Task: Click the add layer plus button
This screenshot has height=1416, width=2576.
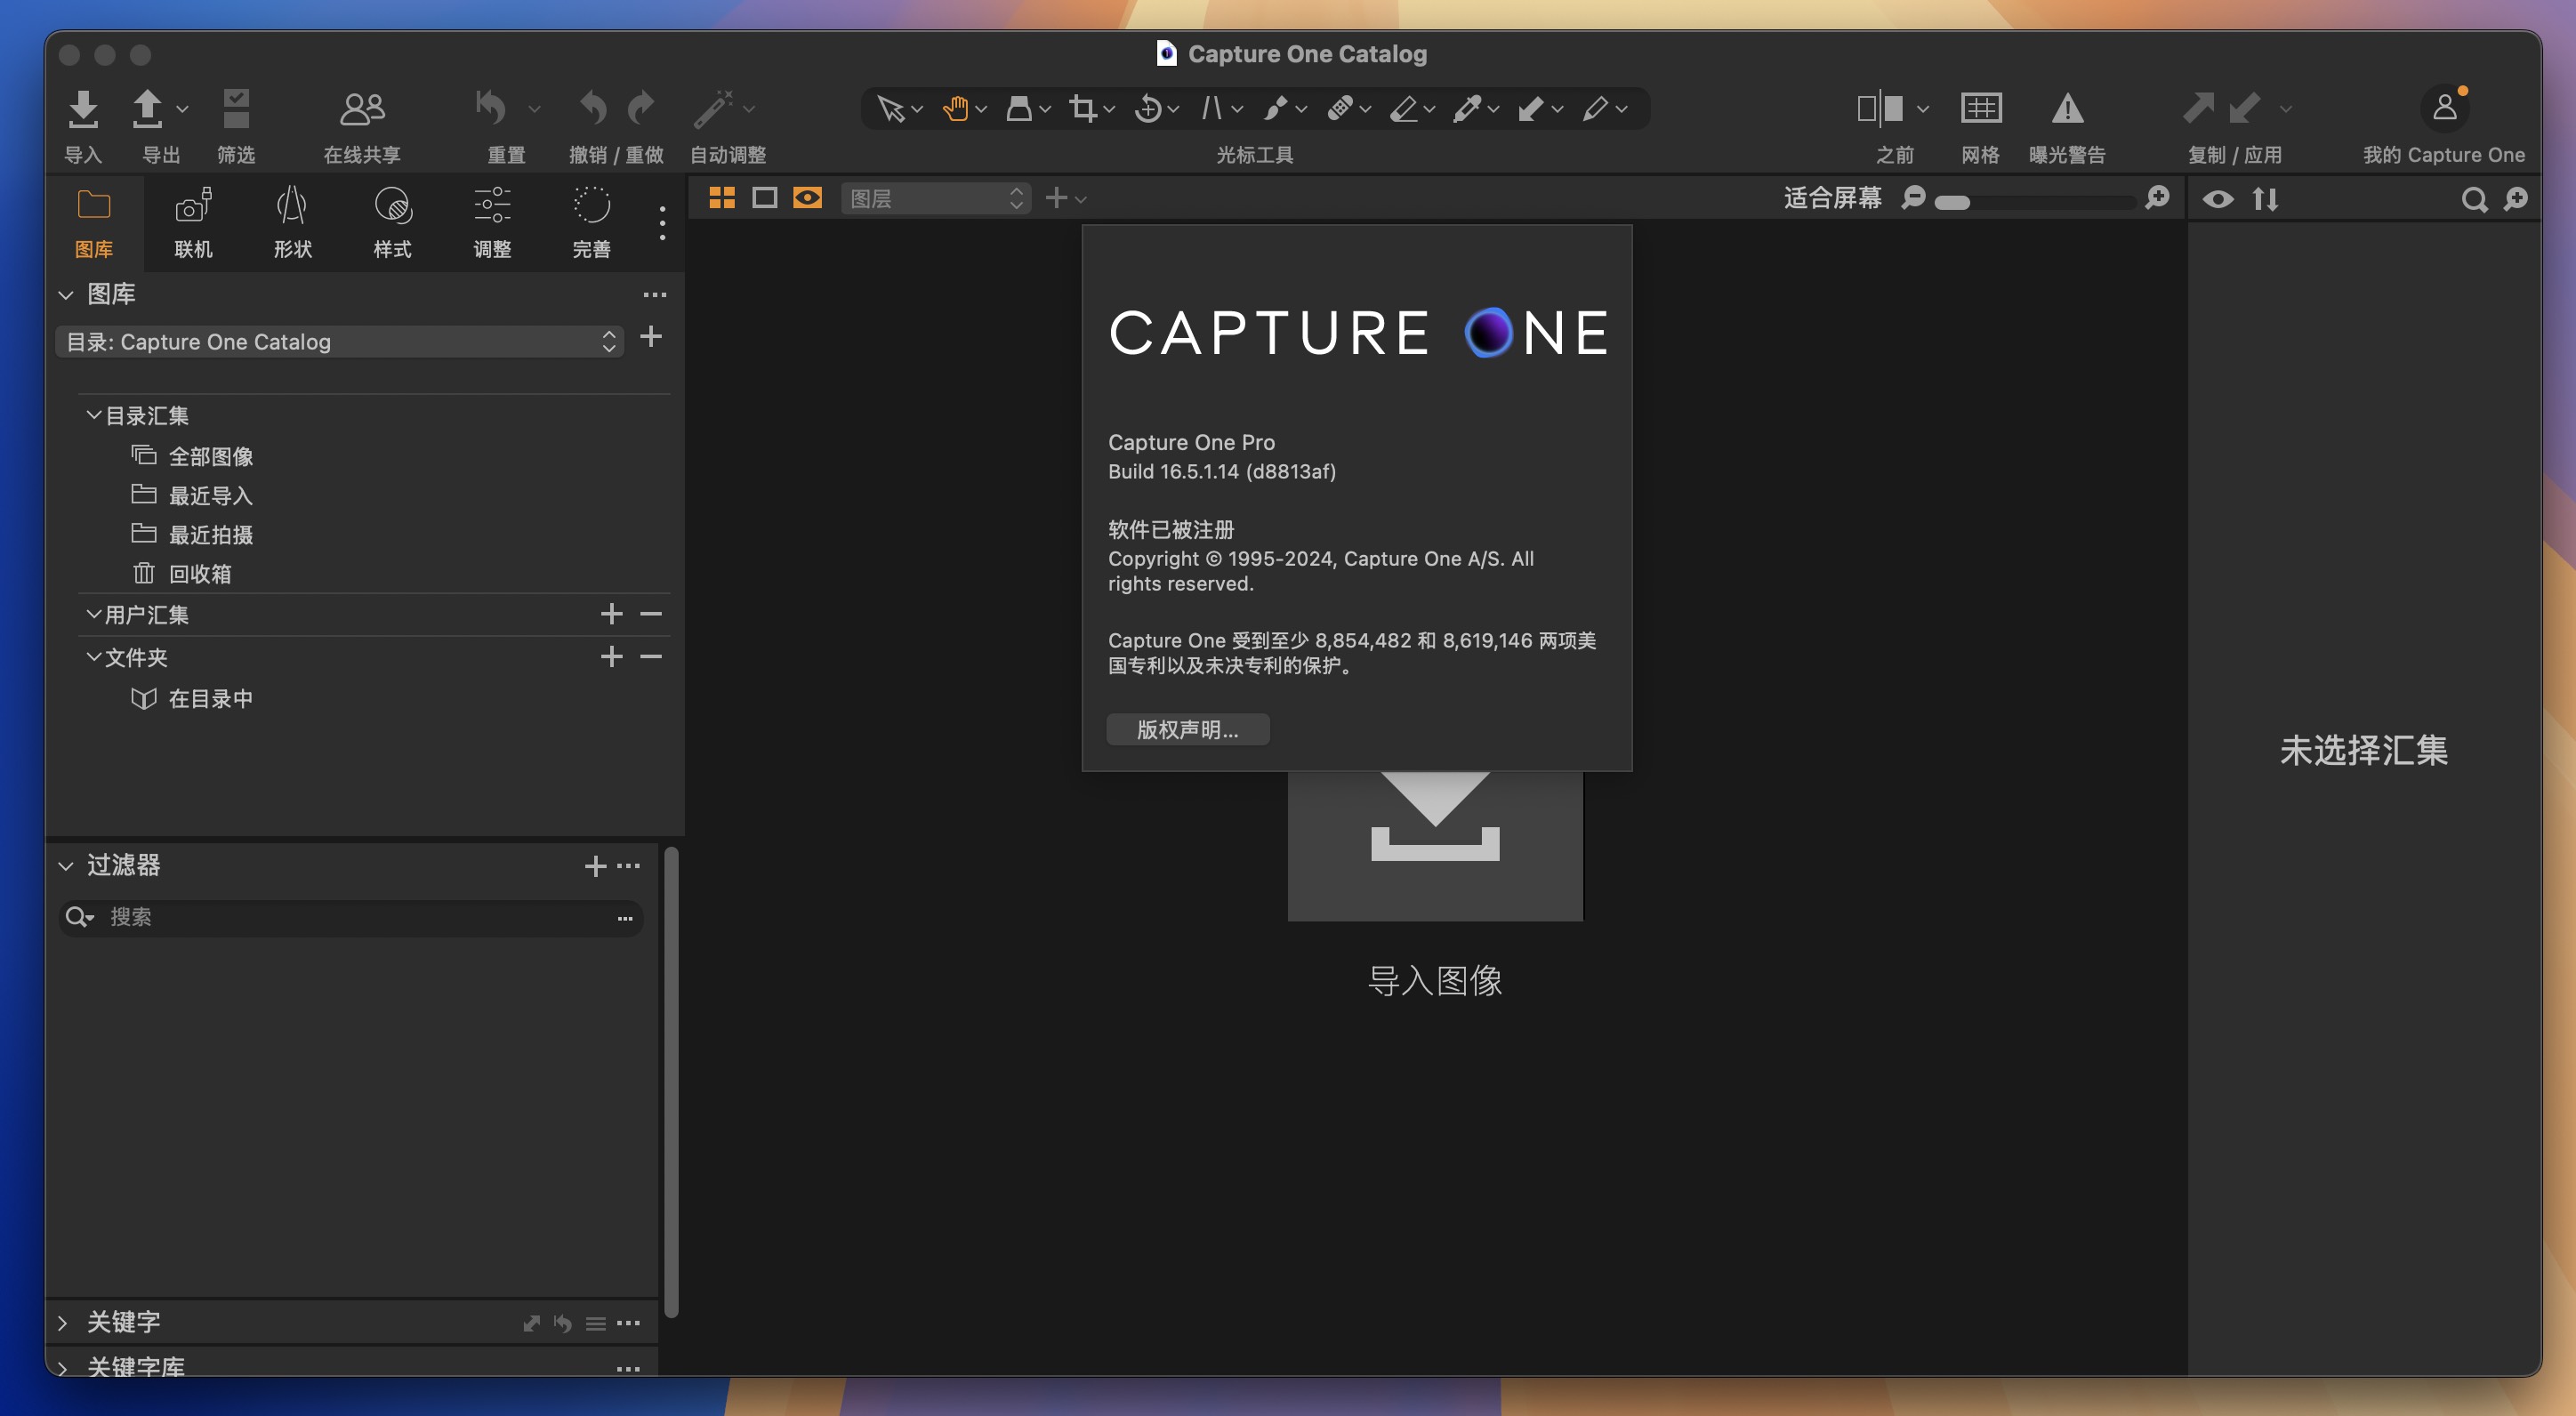Action: point(1056,198)
